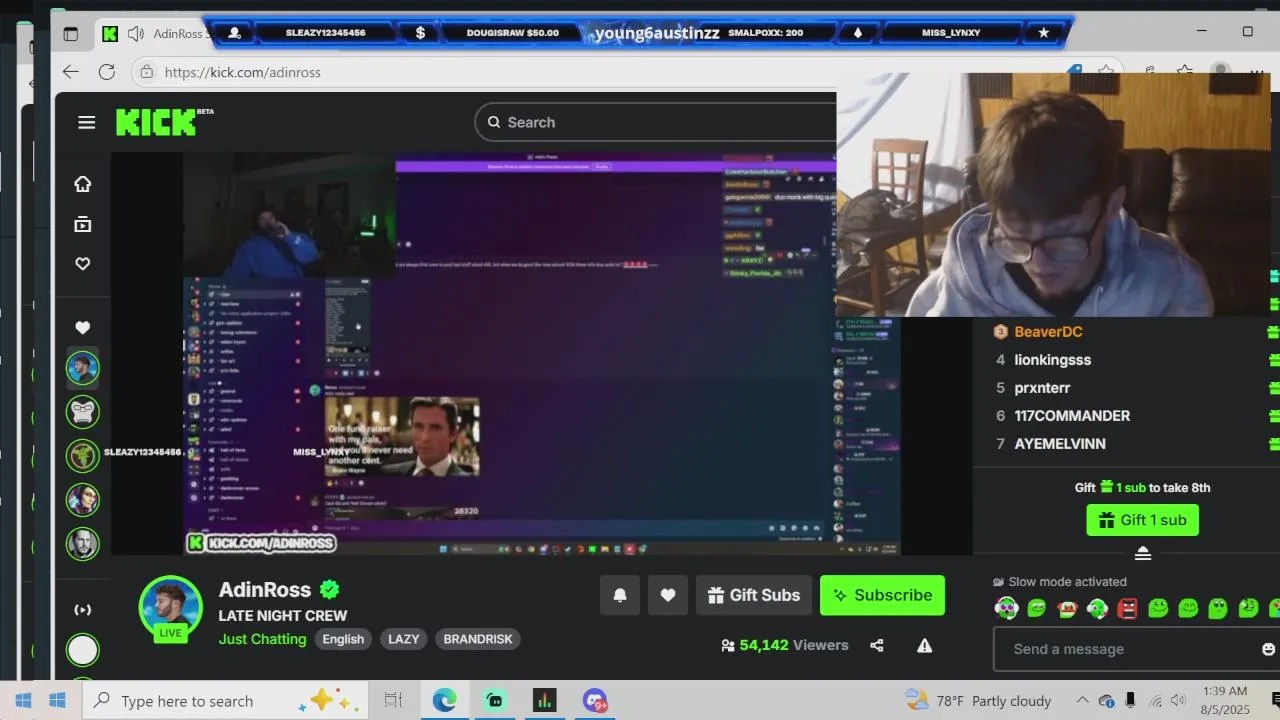Click the verified badge next to AdinRoss

tap(329, 590)
